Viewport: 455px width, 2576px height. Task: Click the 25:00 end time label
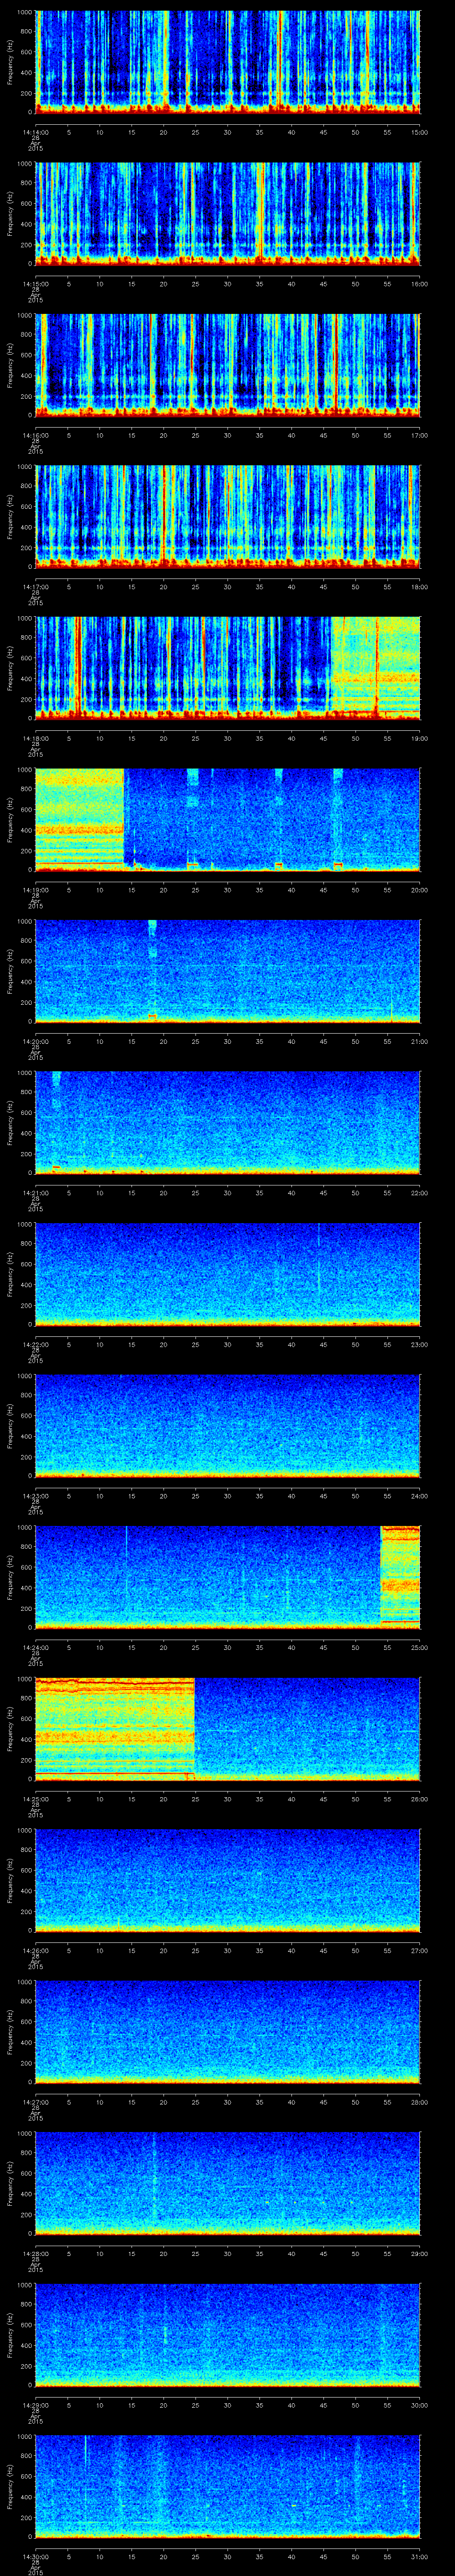click(x=419, y=1647)
